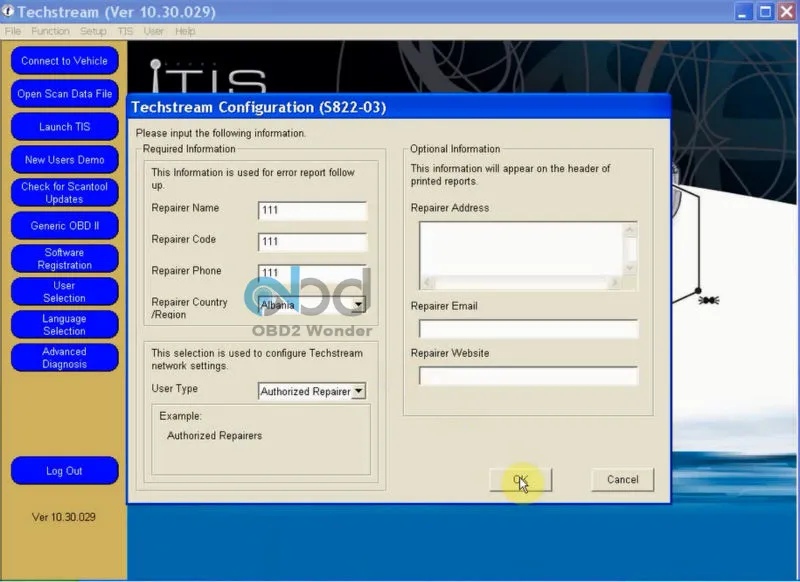Click Repairer Address vertical scroll up arrow
Image resolution: width=800 pixels, height=582 pixels.
630,230
